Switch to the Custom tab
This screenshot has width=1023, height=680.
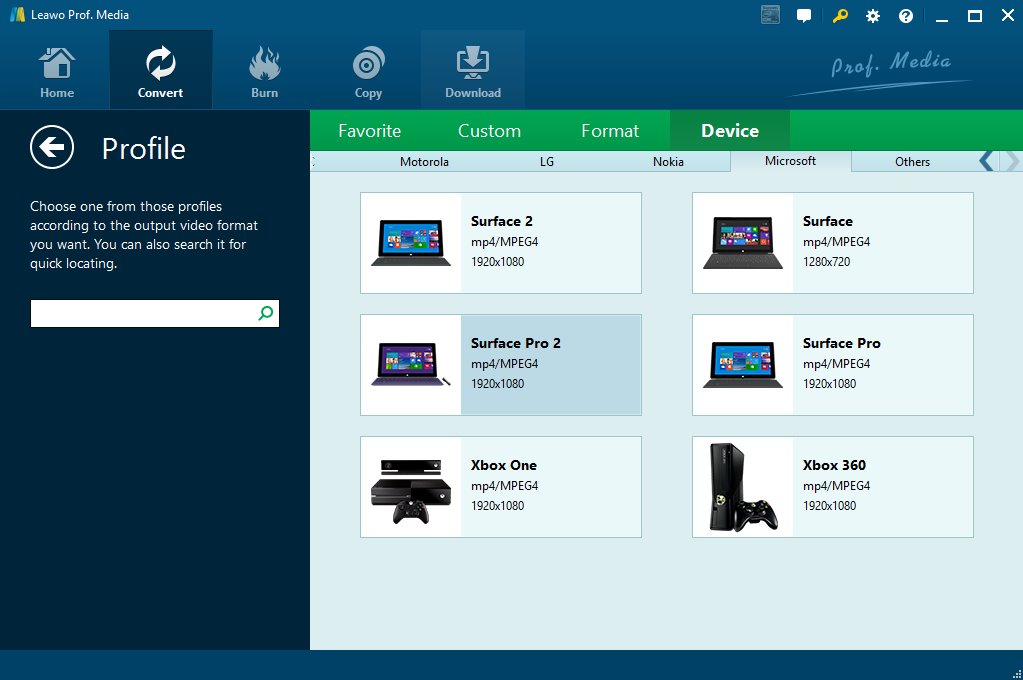pyautogui.click(x=489, y=131)
